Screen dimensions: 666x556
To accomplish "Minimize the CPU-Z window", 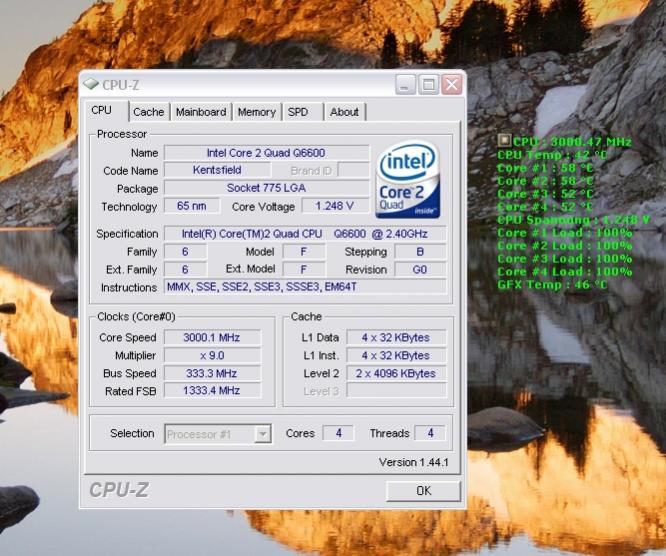I will [x=405, y=85].
